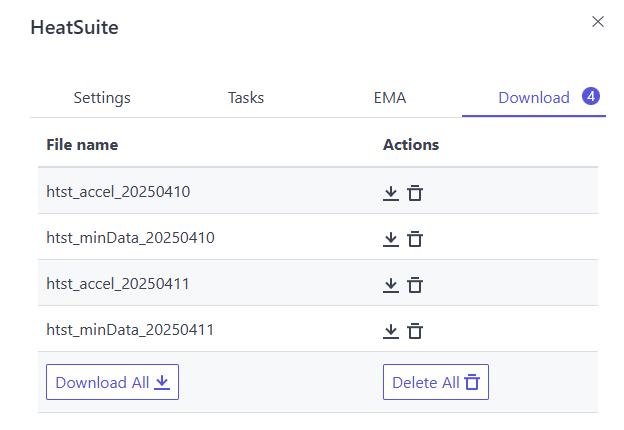The height and width of the screenshot is (430, 624).
Task: Click the HeatSuite title text
Action: click(74, 27)
